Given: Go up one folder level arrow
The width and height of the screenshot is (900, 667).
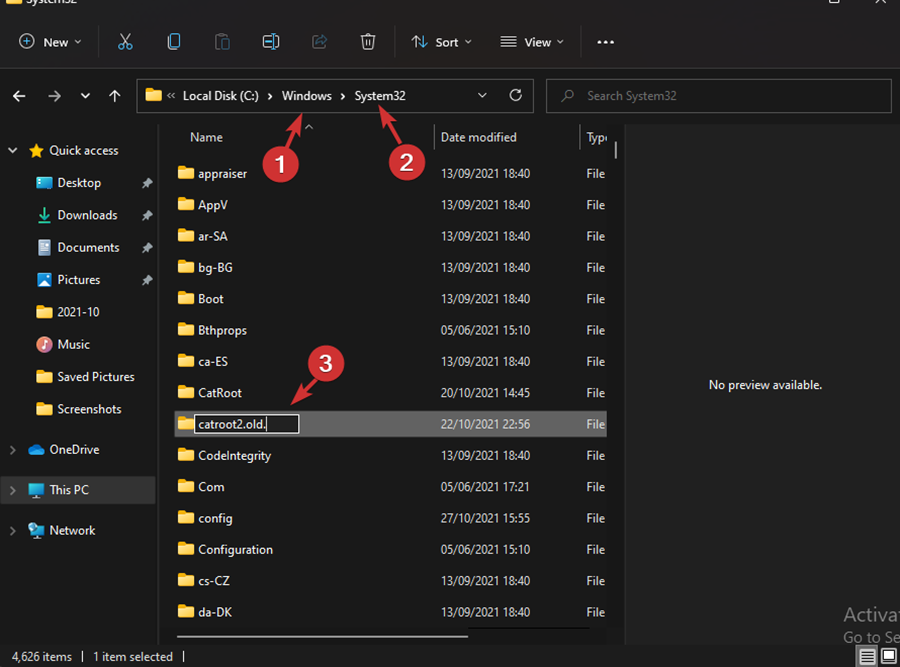Looking at the screenshot, I should [115, 96].
